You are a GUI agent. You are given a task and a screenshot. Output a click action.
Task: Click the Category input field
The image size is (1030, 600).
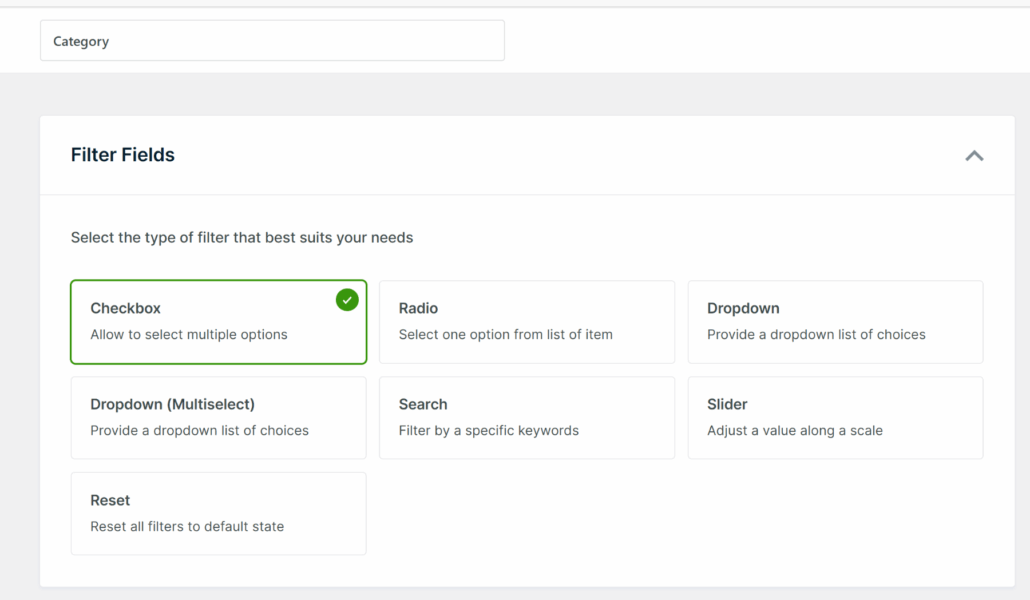(272, 40)
